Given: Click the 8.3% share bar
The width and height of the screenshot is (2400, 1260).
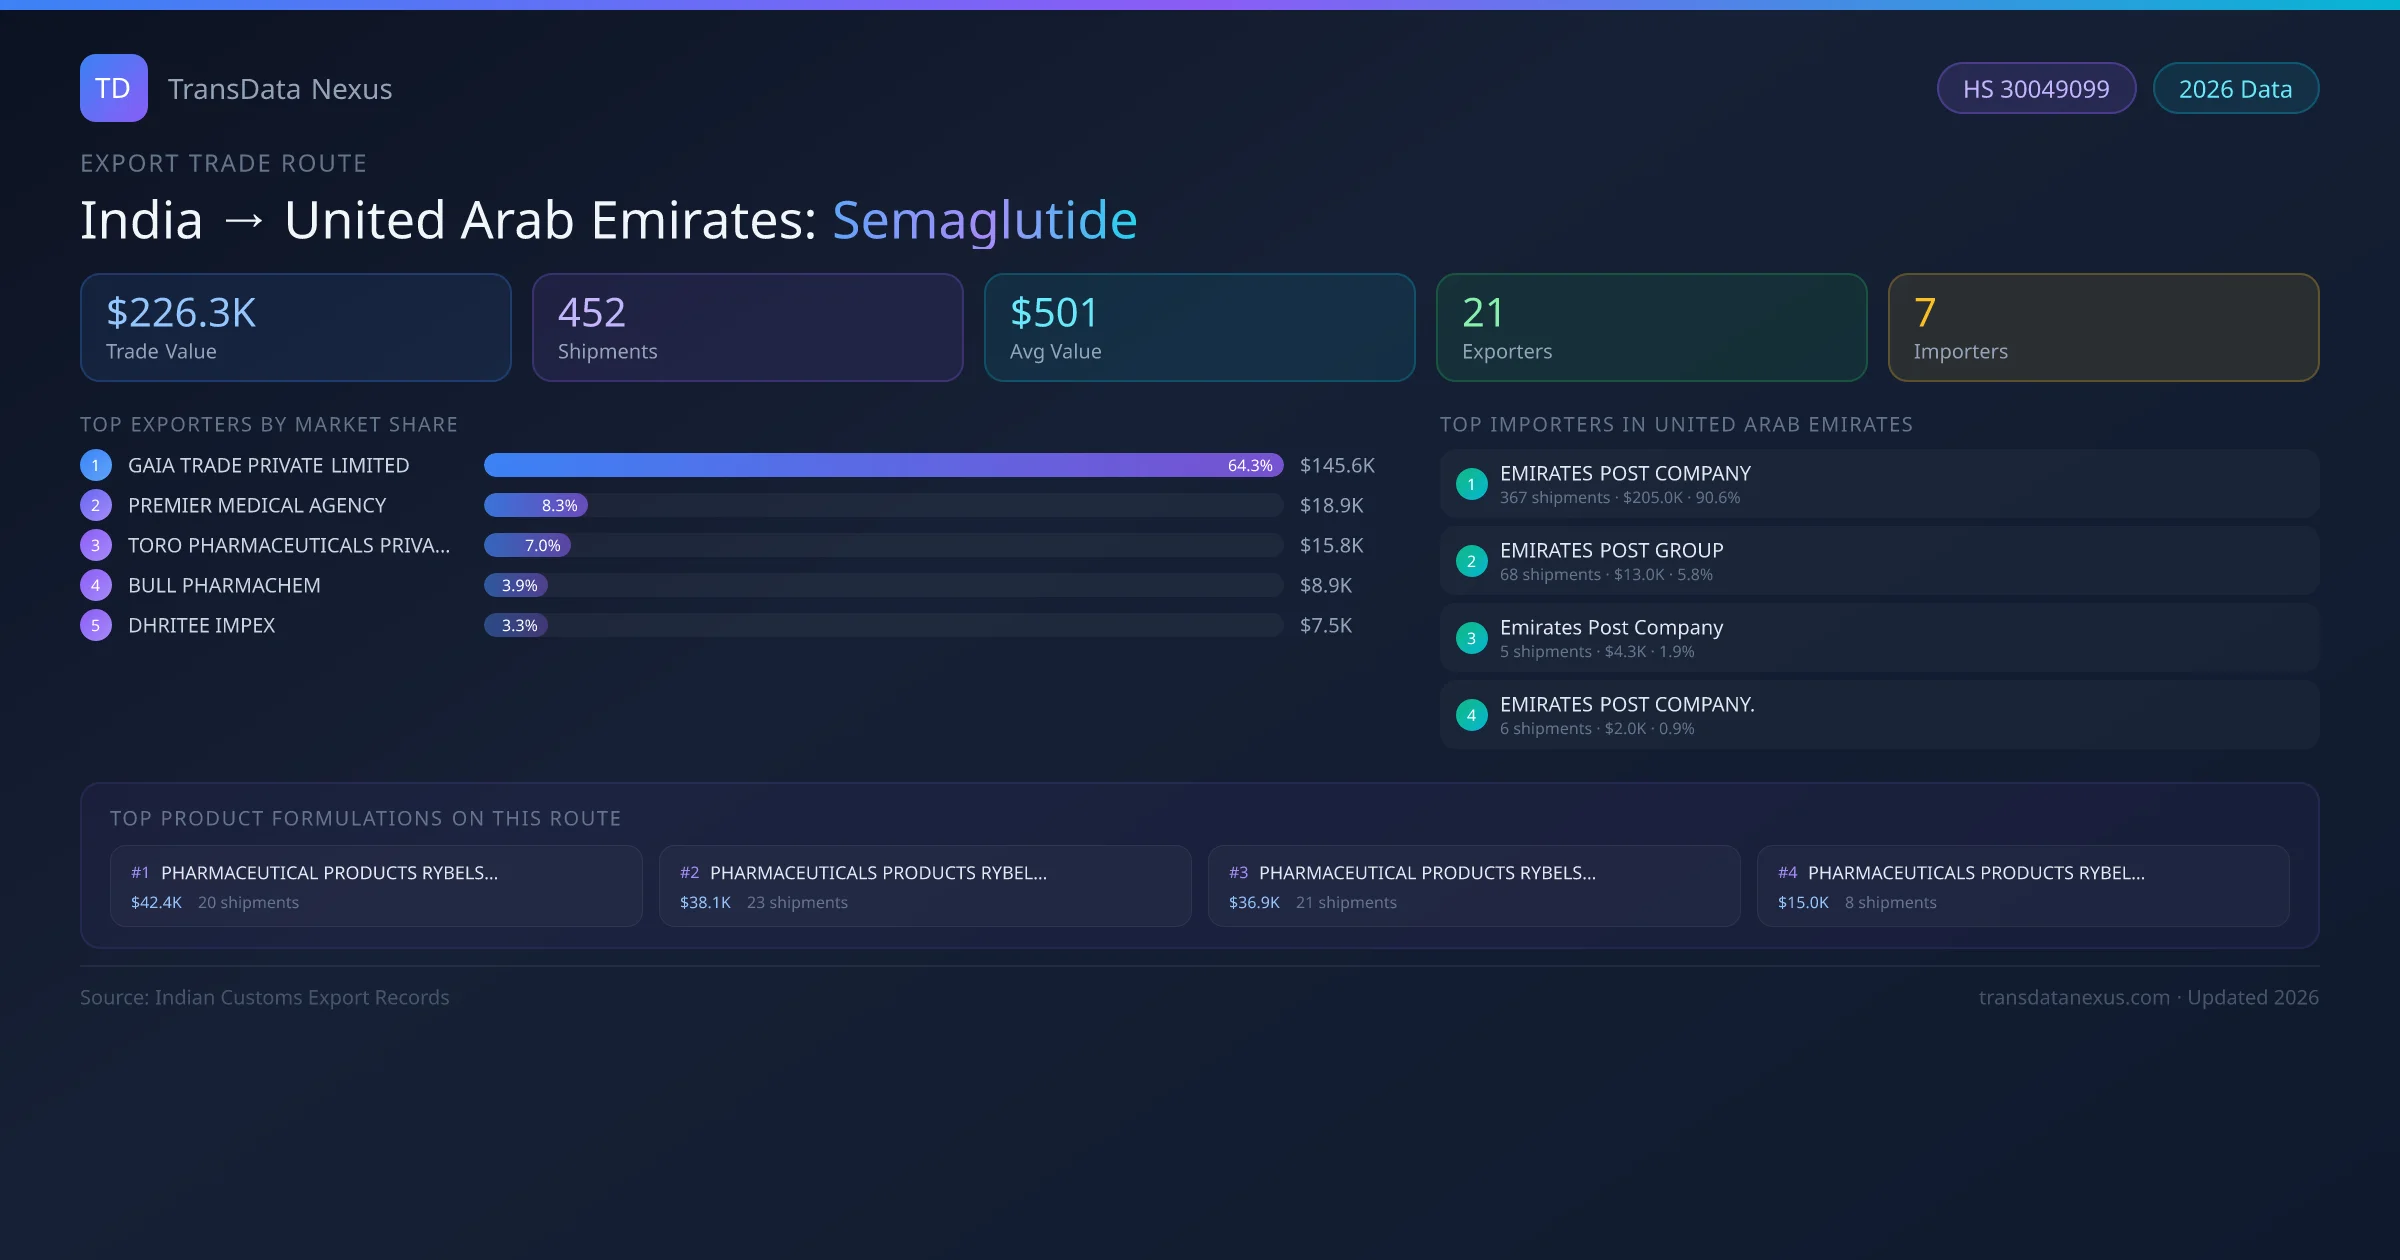Looking at the screenshot, I should click(x=536, y=505).
